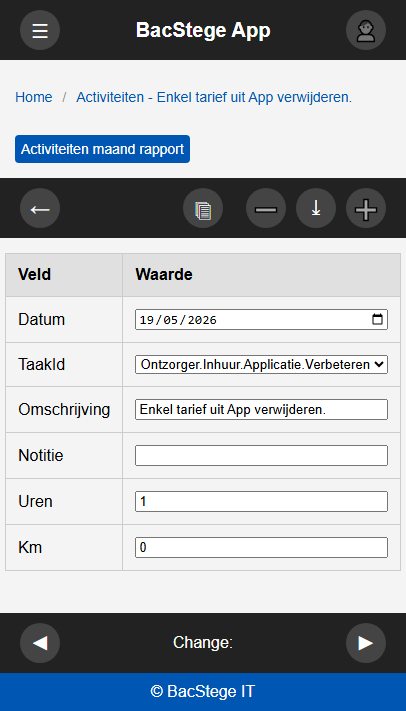Screen dimensions: 406x711
Task: Go back with the left arrow icon
Action: tap(40, 208)
